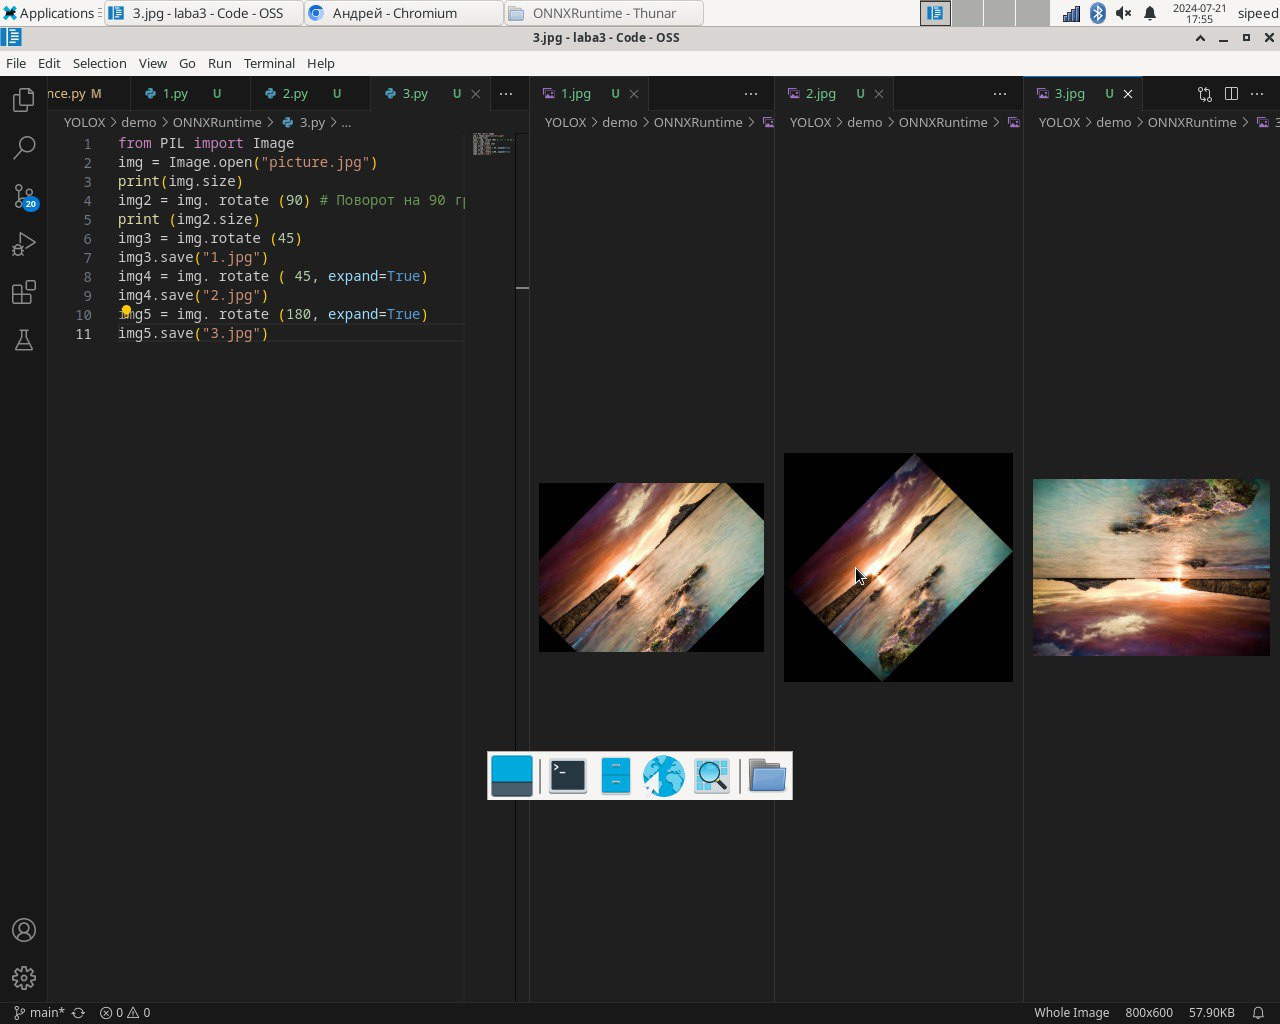Open the Testing flask icon
The width and height of the screenshot is (1280, 1024).
pyautogui.click(x=24, y=340)
